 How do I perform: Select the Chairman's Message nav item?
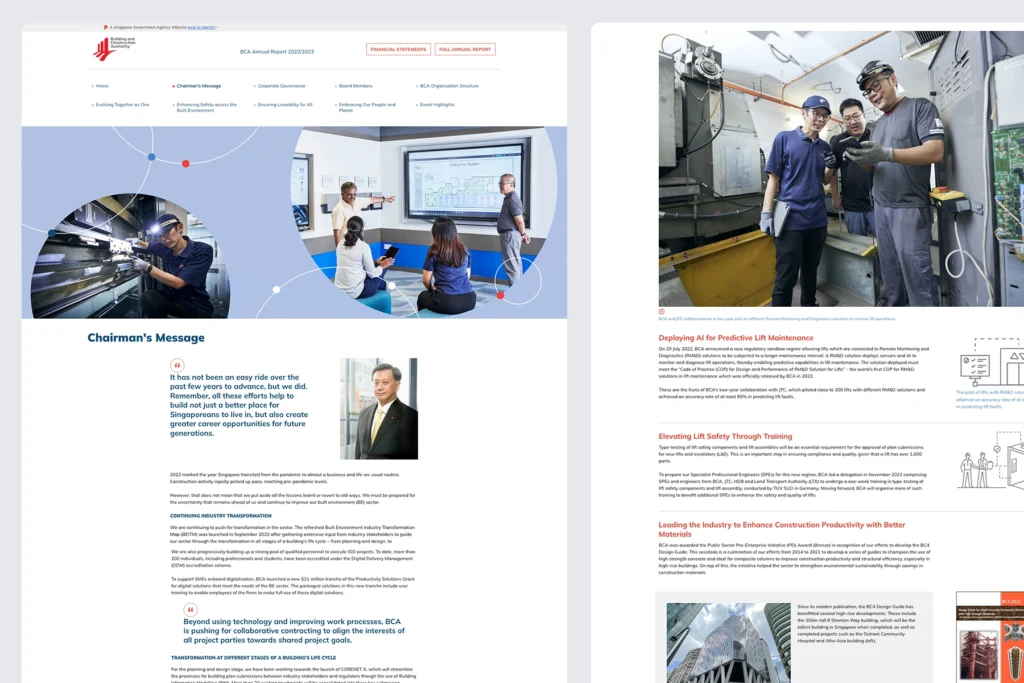[x=198, y=86]
